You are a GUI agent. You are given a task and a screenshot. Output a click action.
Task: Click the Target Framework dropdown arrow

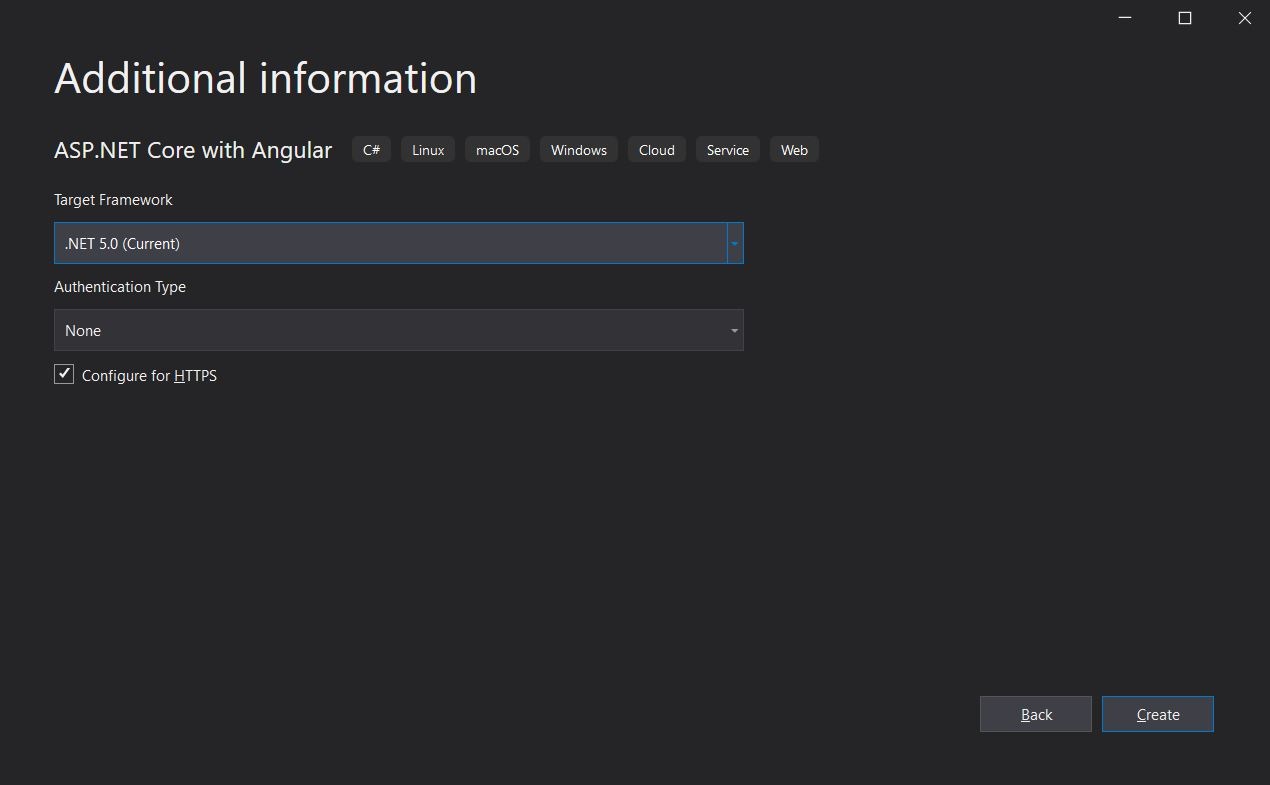pyautogui.click(x=734, y=243)
